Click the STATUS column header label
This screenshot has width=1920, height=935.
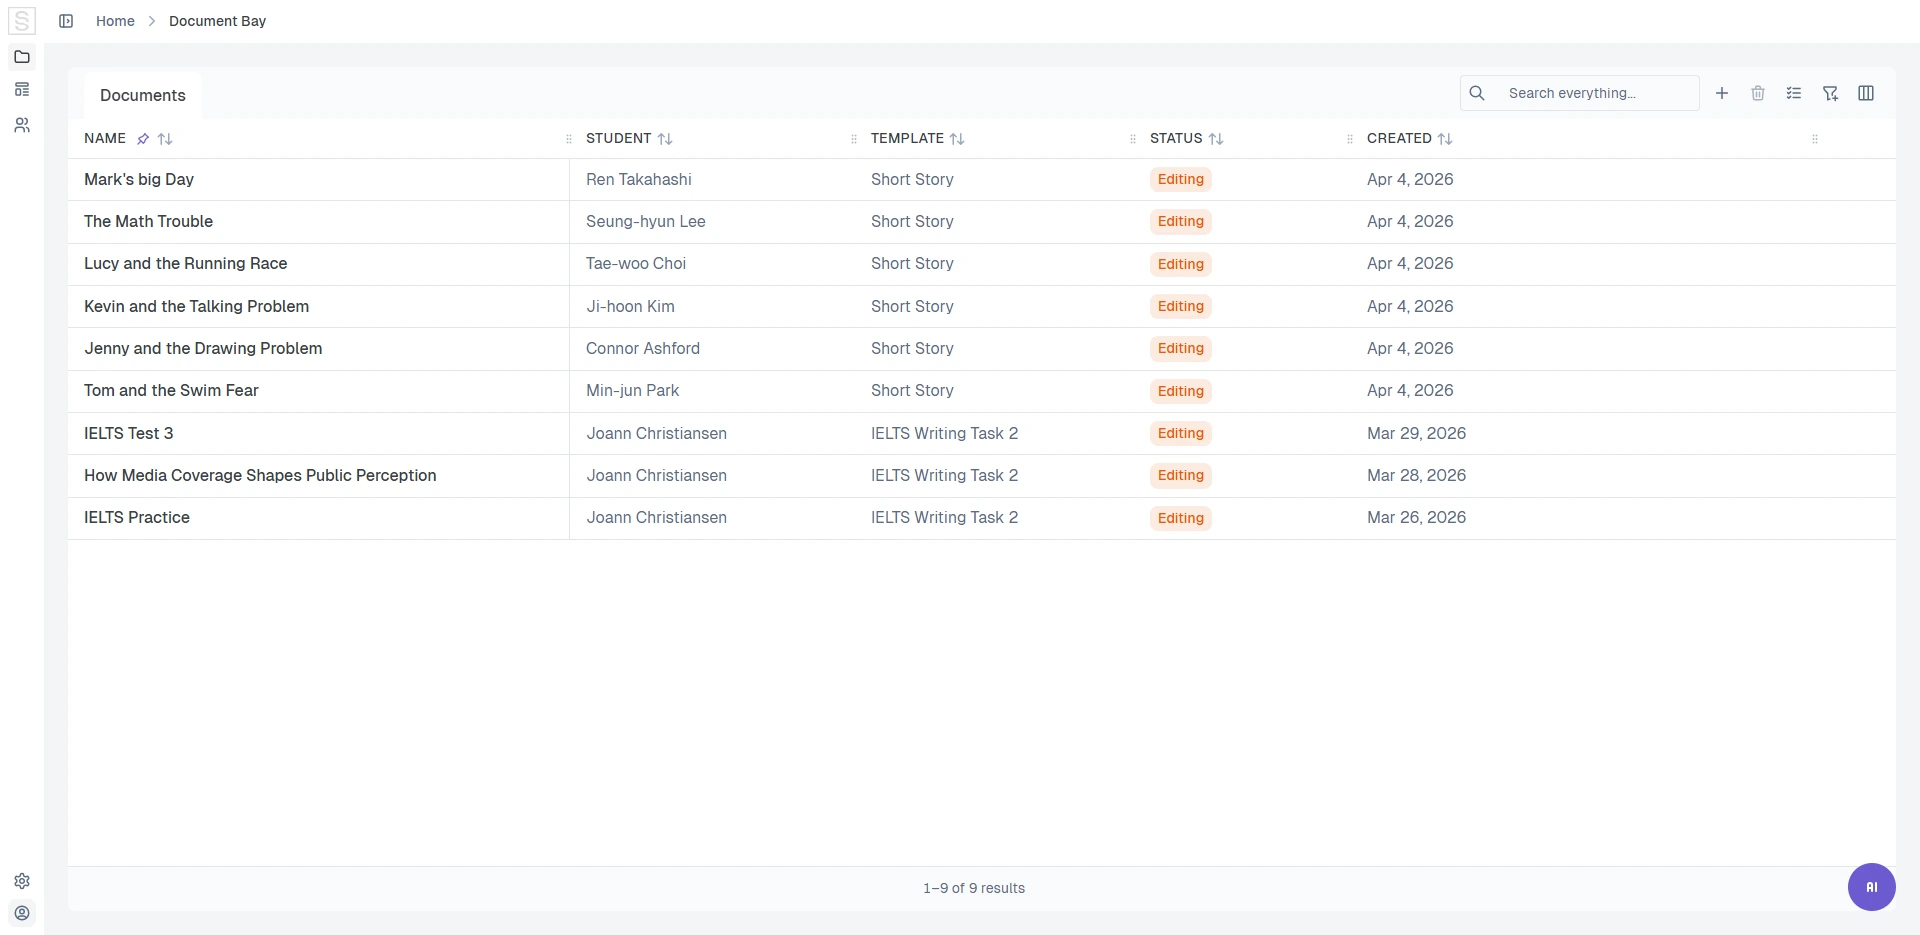[x=1176, y=138]
